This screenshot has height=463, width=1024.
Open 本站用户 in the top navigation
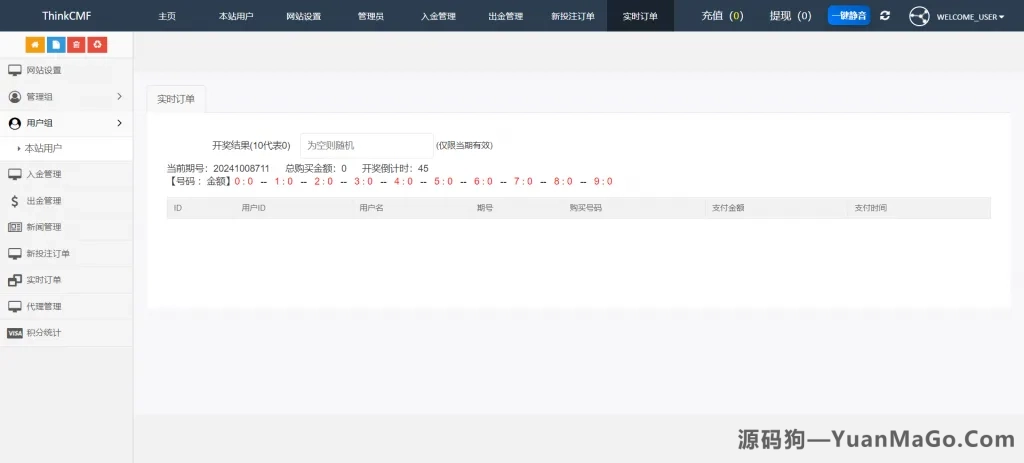pos(236,16)
